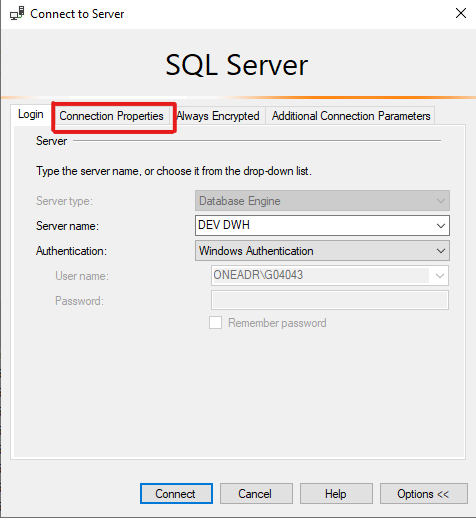Expand the Authentication dropdown
The height and width of the screenshot is (518, 476).
pos(322,251)
